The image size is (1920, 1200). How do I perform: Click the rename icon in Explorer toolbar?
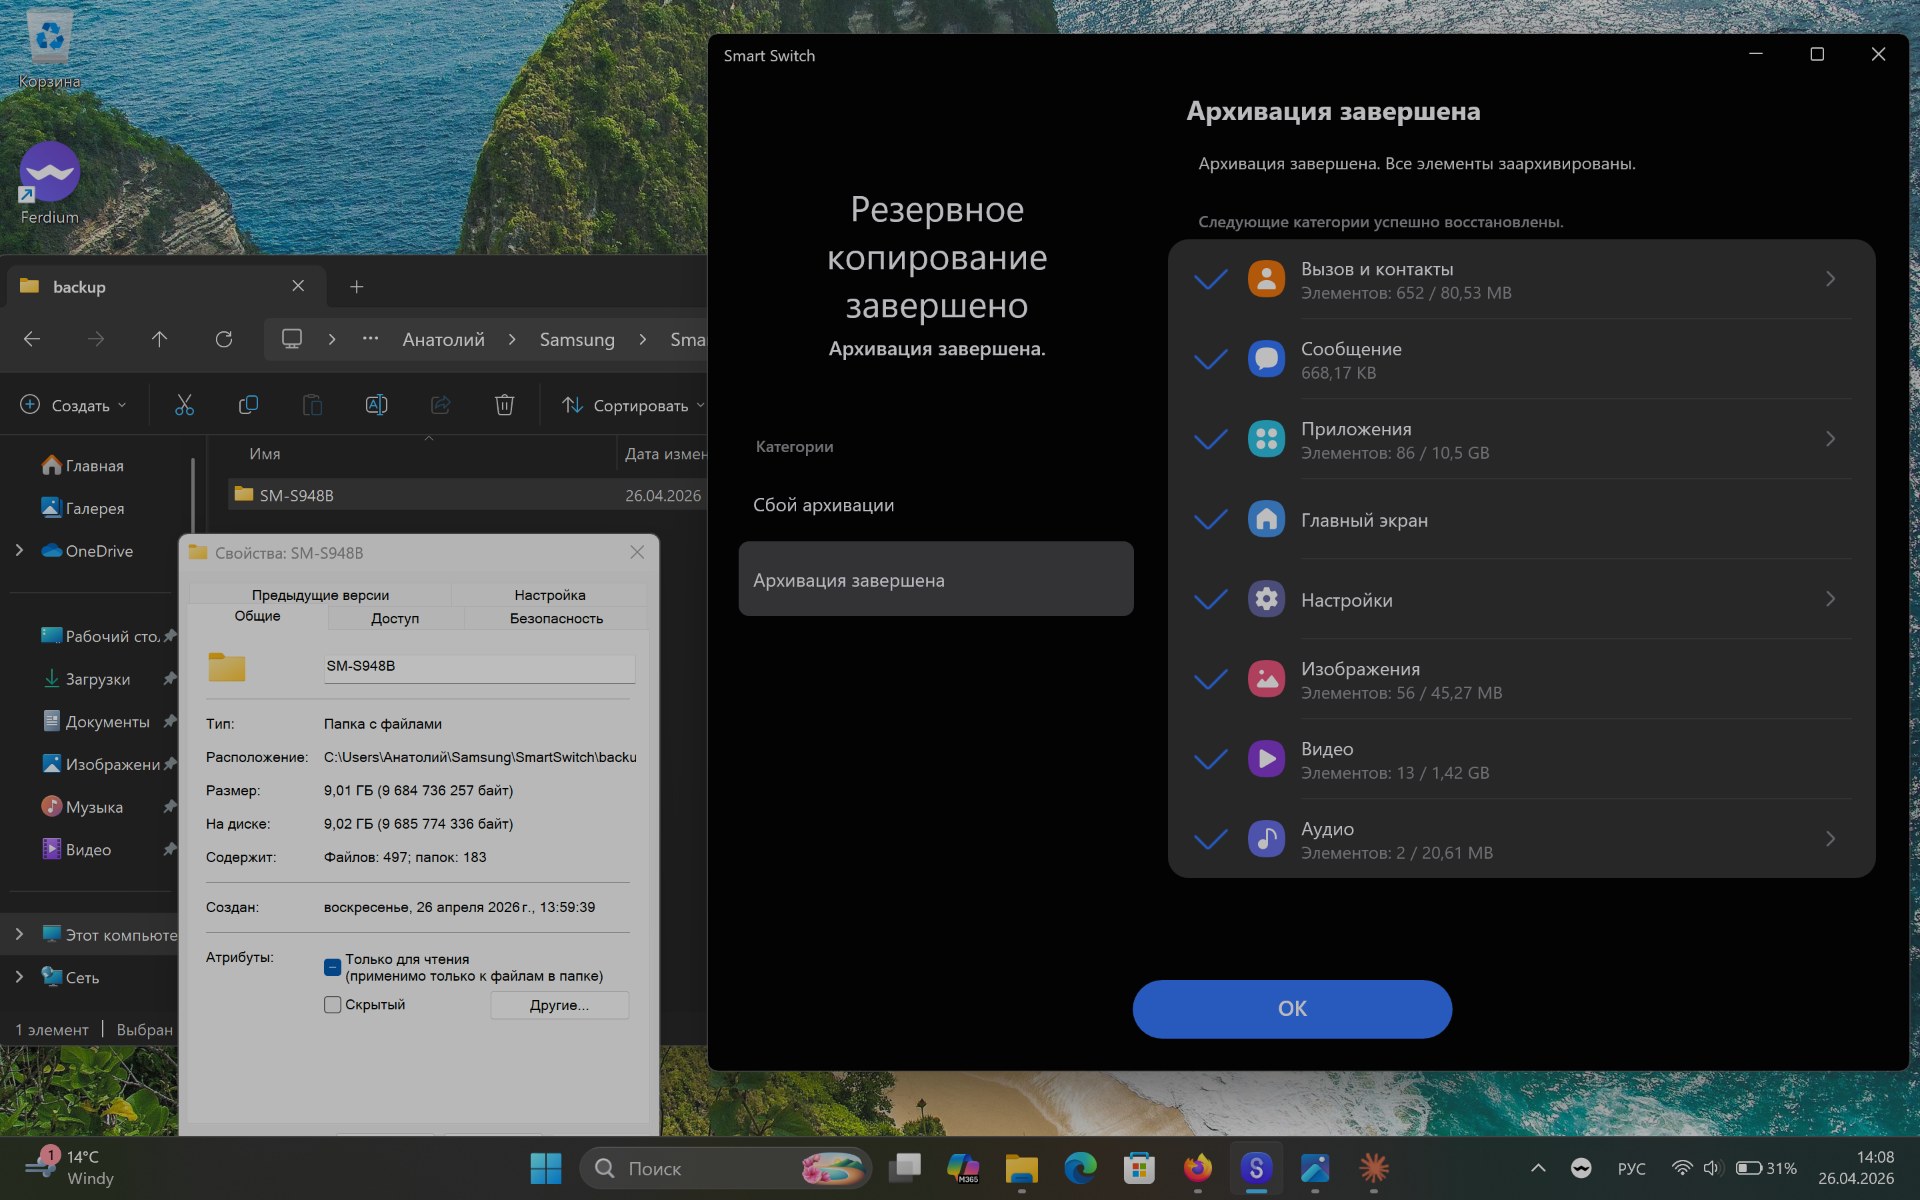376,405
